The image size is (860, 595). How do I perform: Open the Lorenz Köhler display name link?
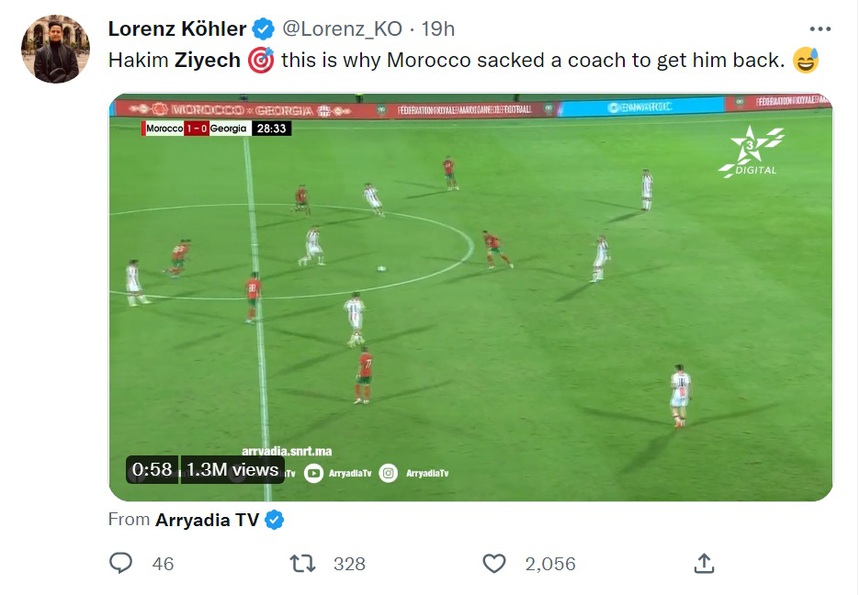click(178, 29)
